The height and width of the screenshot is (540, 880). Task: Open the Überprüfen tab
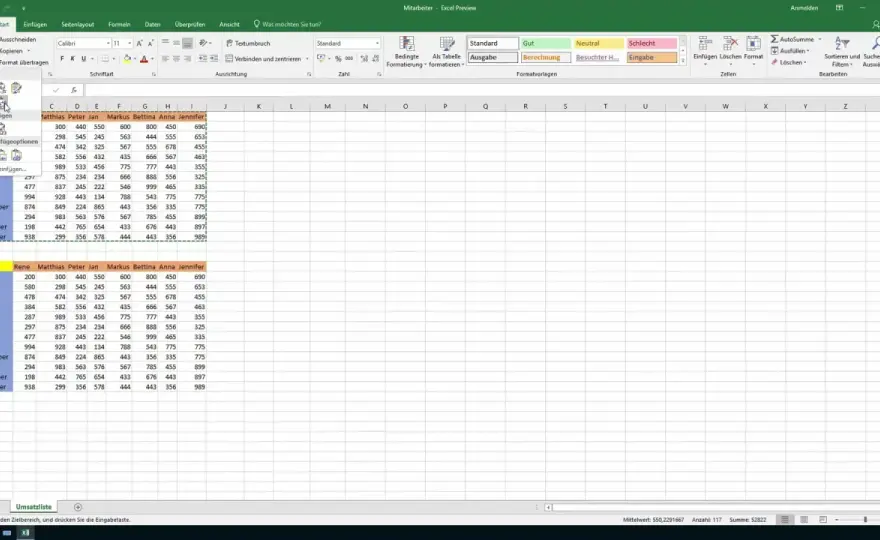tap(190, 24)
